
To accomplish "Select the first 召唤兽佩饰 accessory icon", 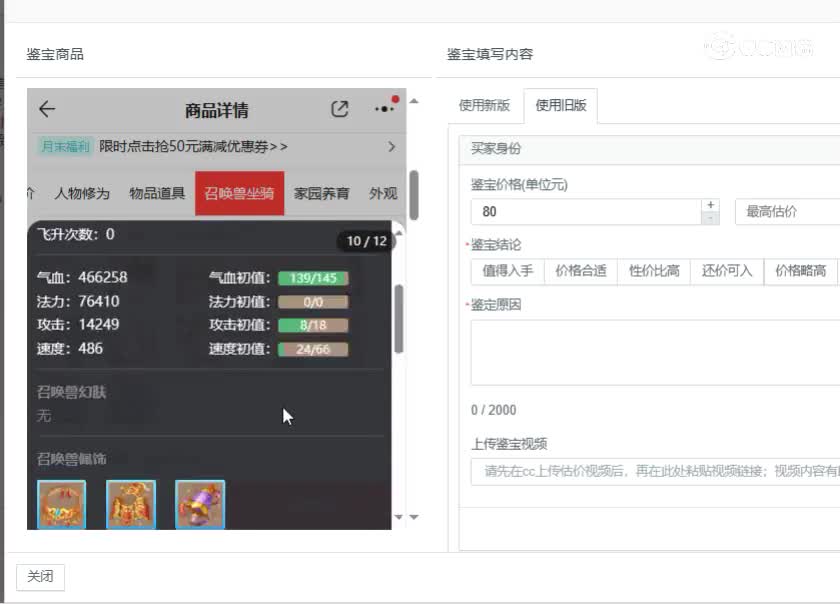I will click(60, 504).
